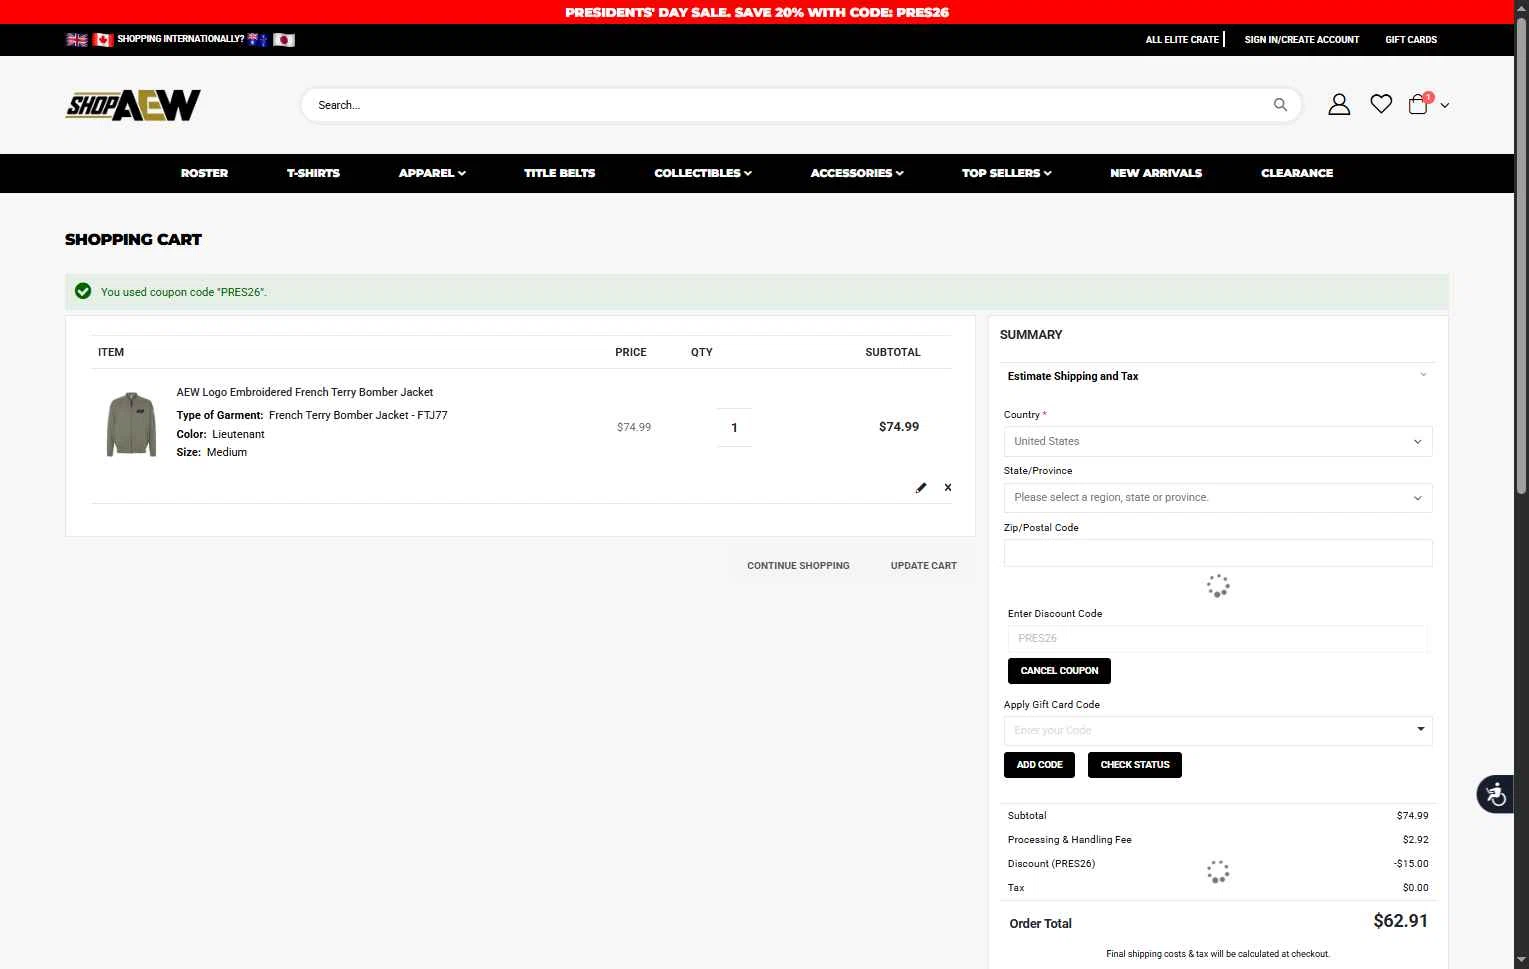
Task: Expand the APPAREL menu
Action: pos(432,173)
